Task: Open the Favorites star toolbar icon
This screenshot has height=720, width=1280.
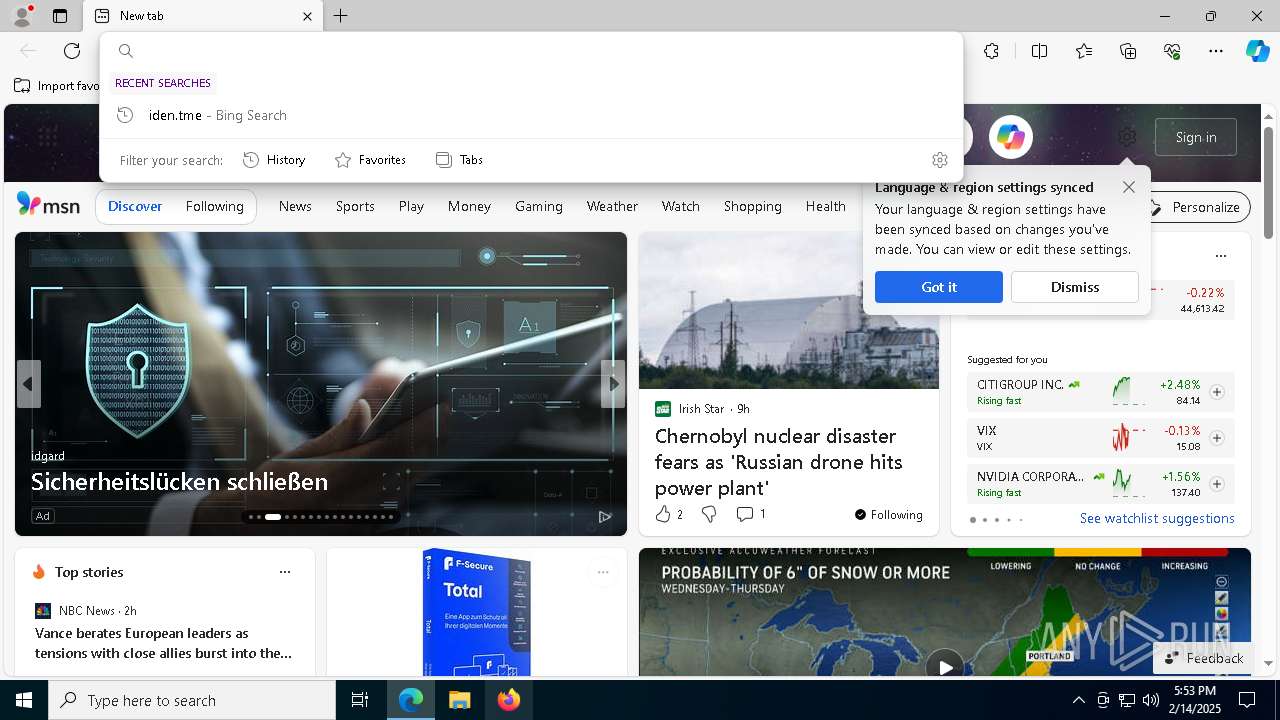Action: pyautogui.click(x=1084, y=51)
